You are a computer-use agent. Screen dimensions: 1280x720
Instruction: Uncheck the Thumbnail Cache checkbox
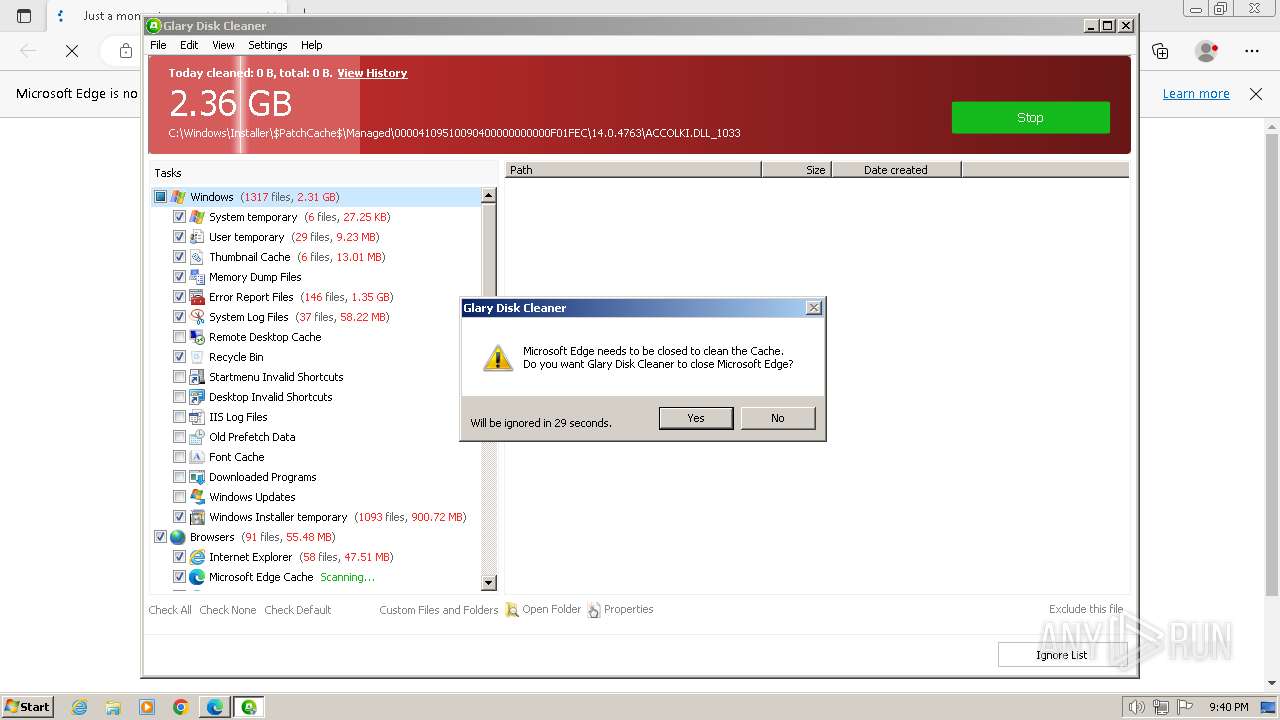179,257
